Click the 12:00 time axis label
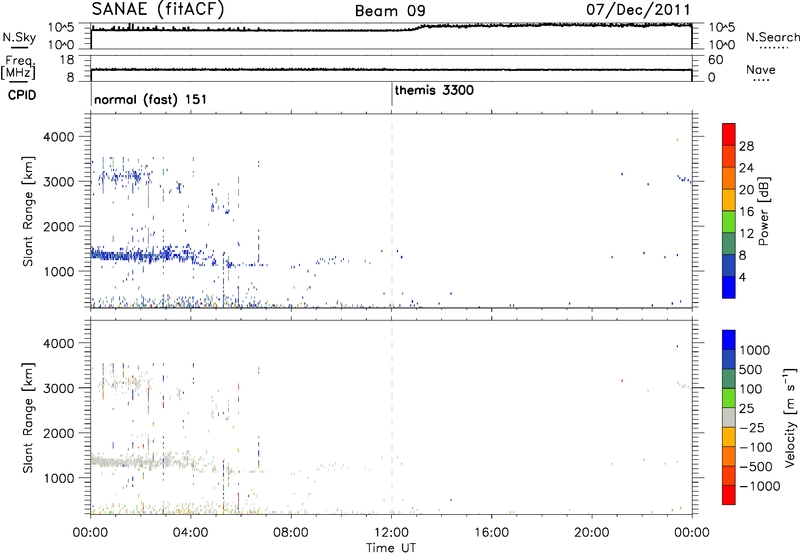Viewport: 800px width, 554px height. click(x=391, y=533)
